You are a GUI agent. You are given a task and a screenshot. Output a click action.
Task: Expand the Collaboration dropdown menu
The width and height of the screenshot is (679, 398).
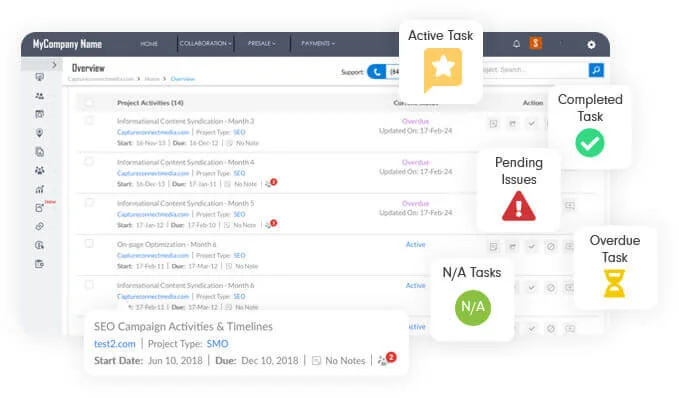click(x=205, y=44)
